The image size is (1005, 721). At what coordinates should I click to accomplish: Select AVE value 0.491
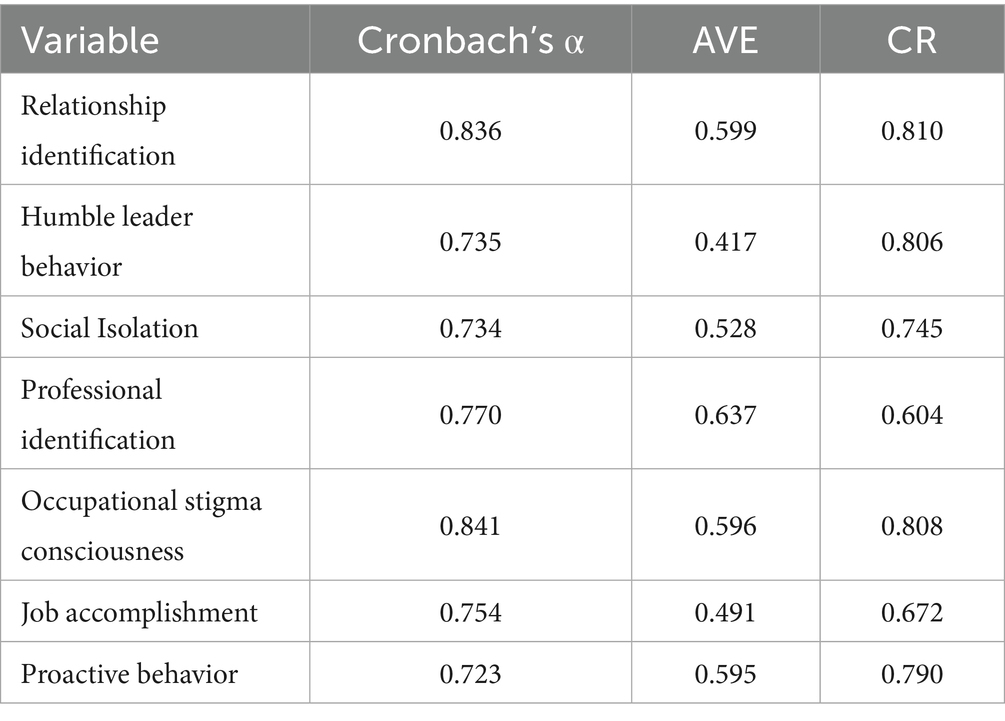point(726,612)
